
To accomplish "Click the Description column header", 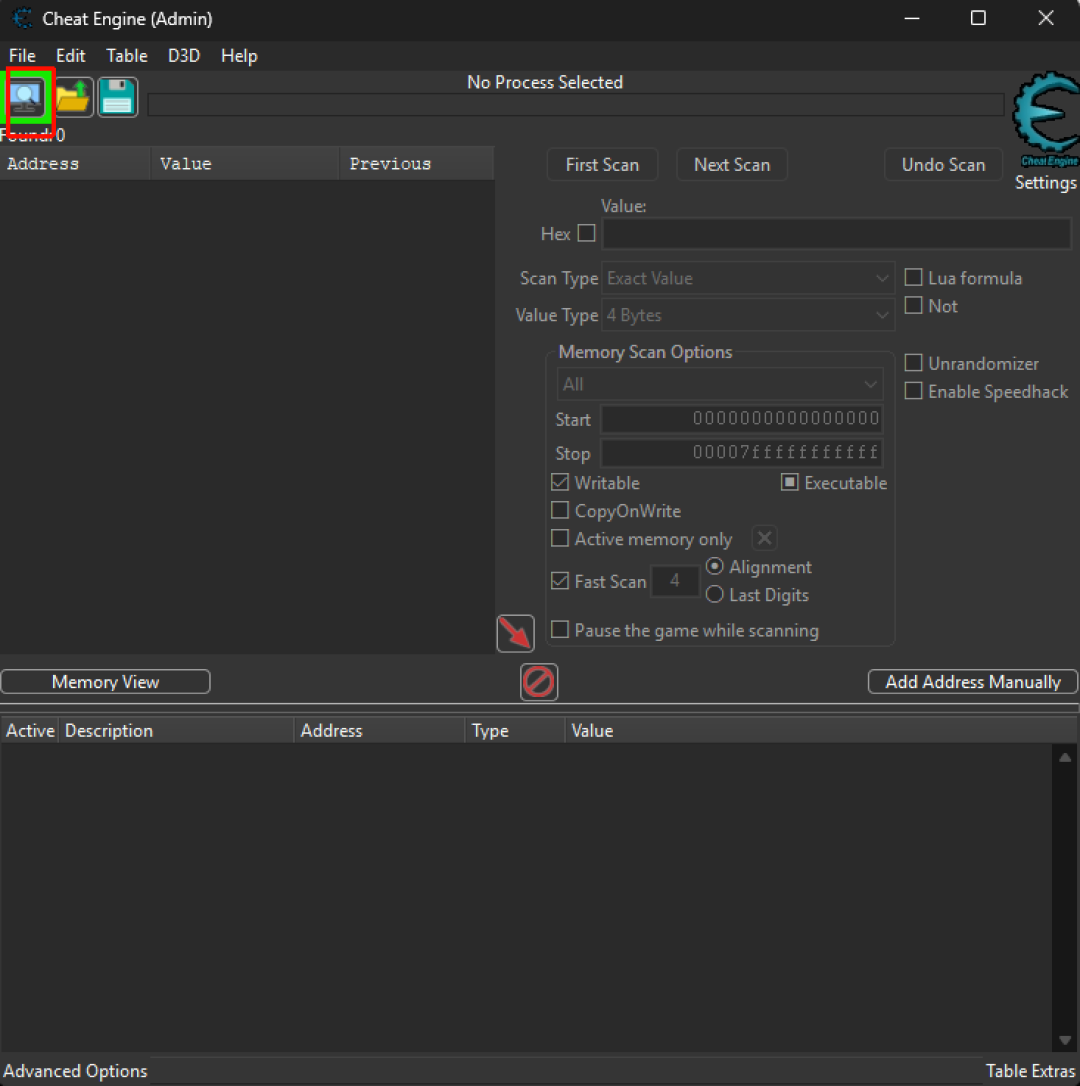I will coord(177,731).
